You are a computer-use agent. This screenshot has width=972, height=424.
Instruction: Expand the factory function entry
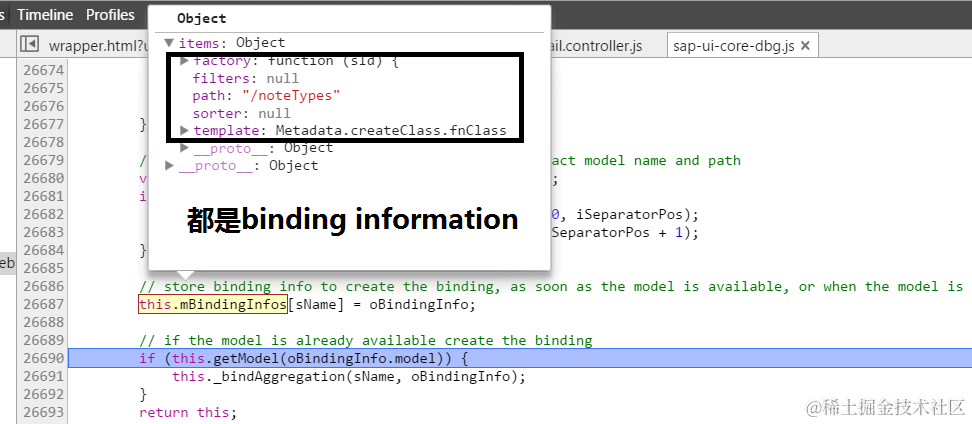click(184, 61)
